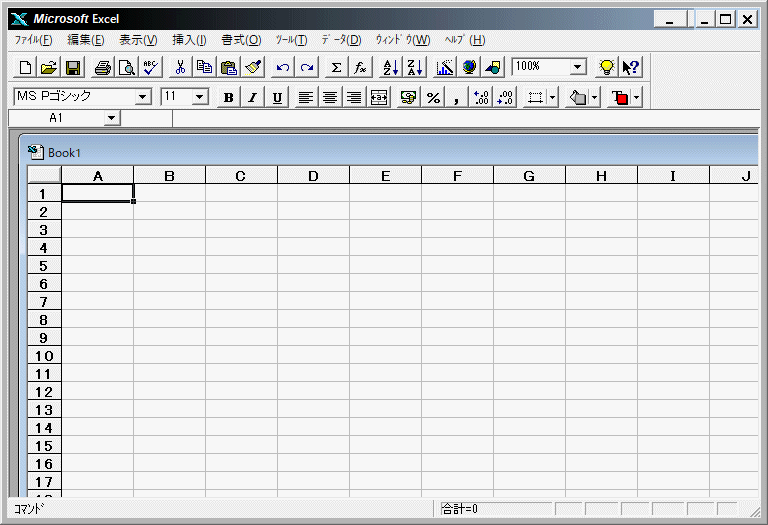Select column H header
This screenshot has height=525, width=768.
pos(601,175)
